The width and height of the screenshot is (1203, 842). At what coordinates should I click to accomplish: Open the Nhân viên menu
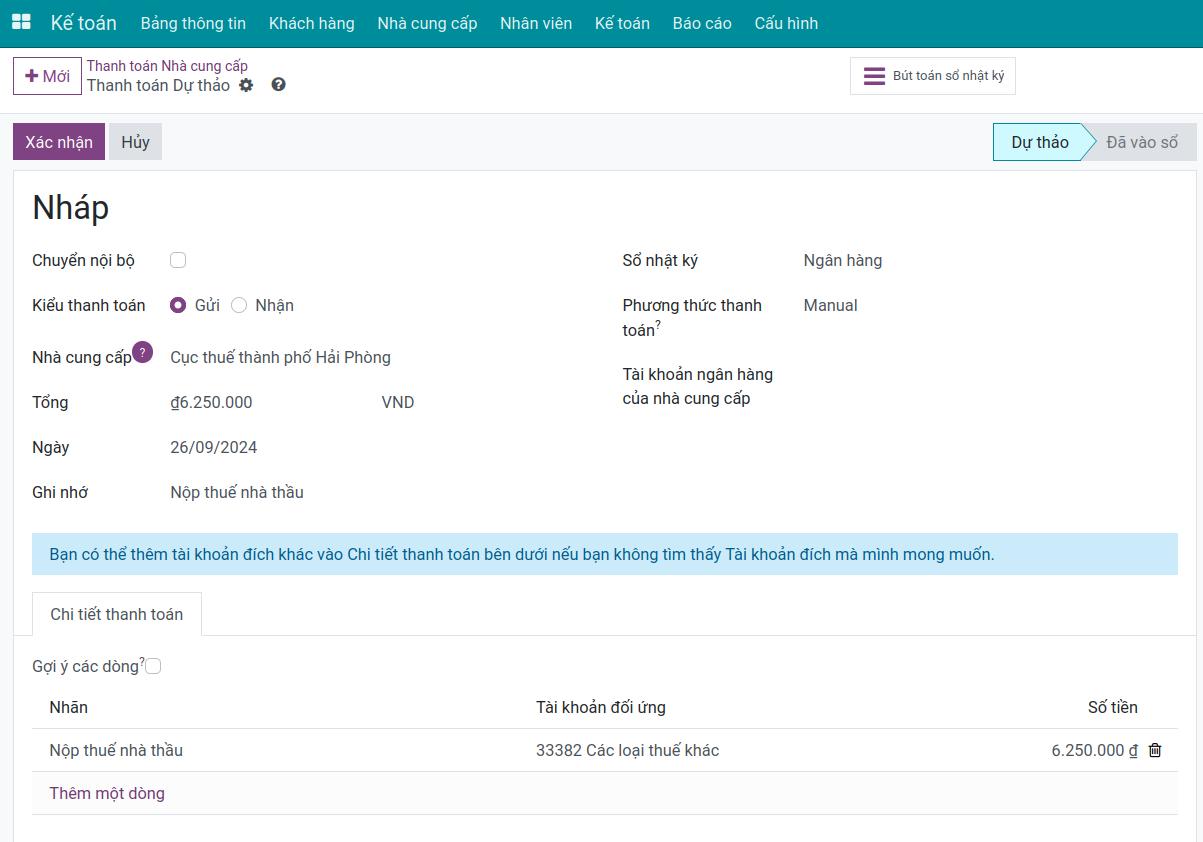click(x=536, y=23)
